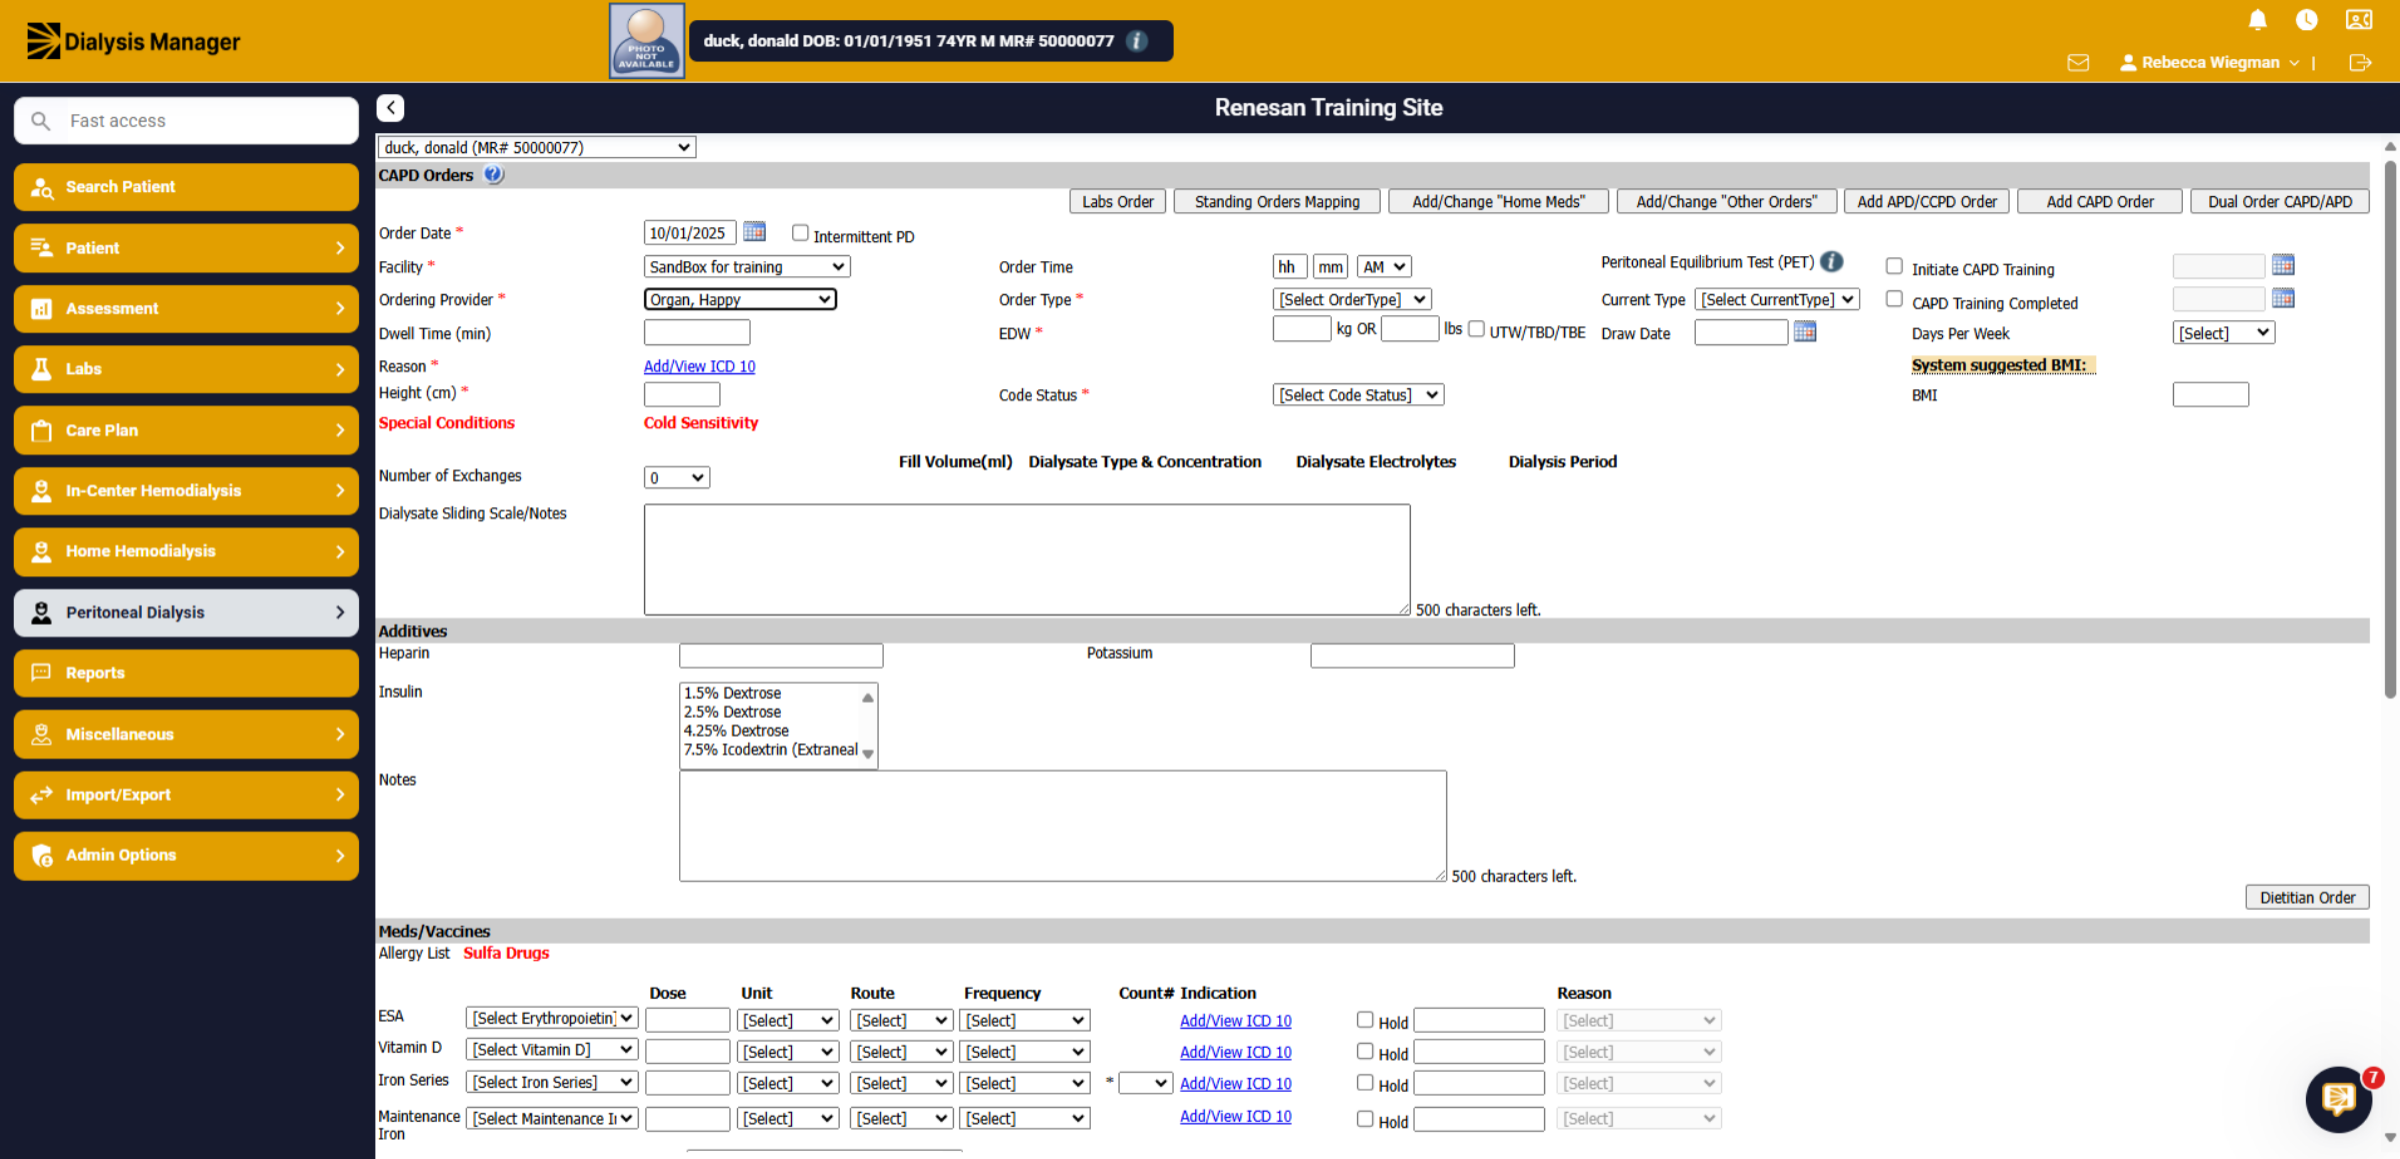Expand the Care Plan sidebar menu
This screenshot has width=2400, height=1159.
pos(186,430)
